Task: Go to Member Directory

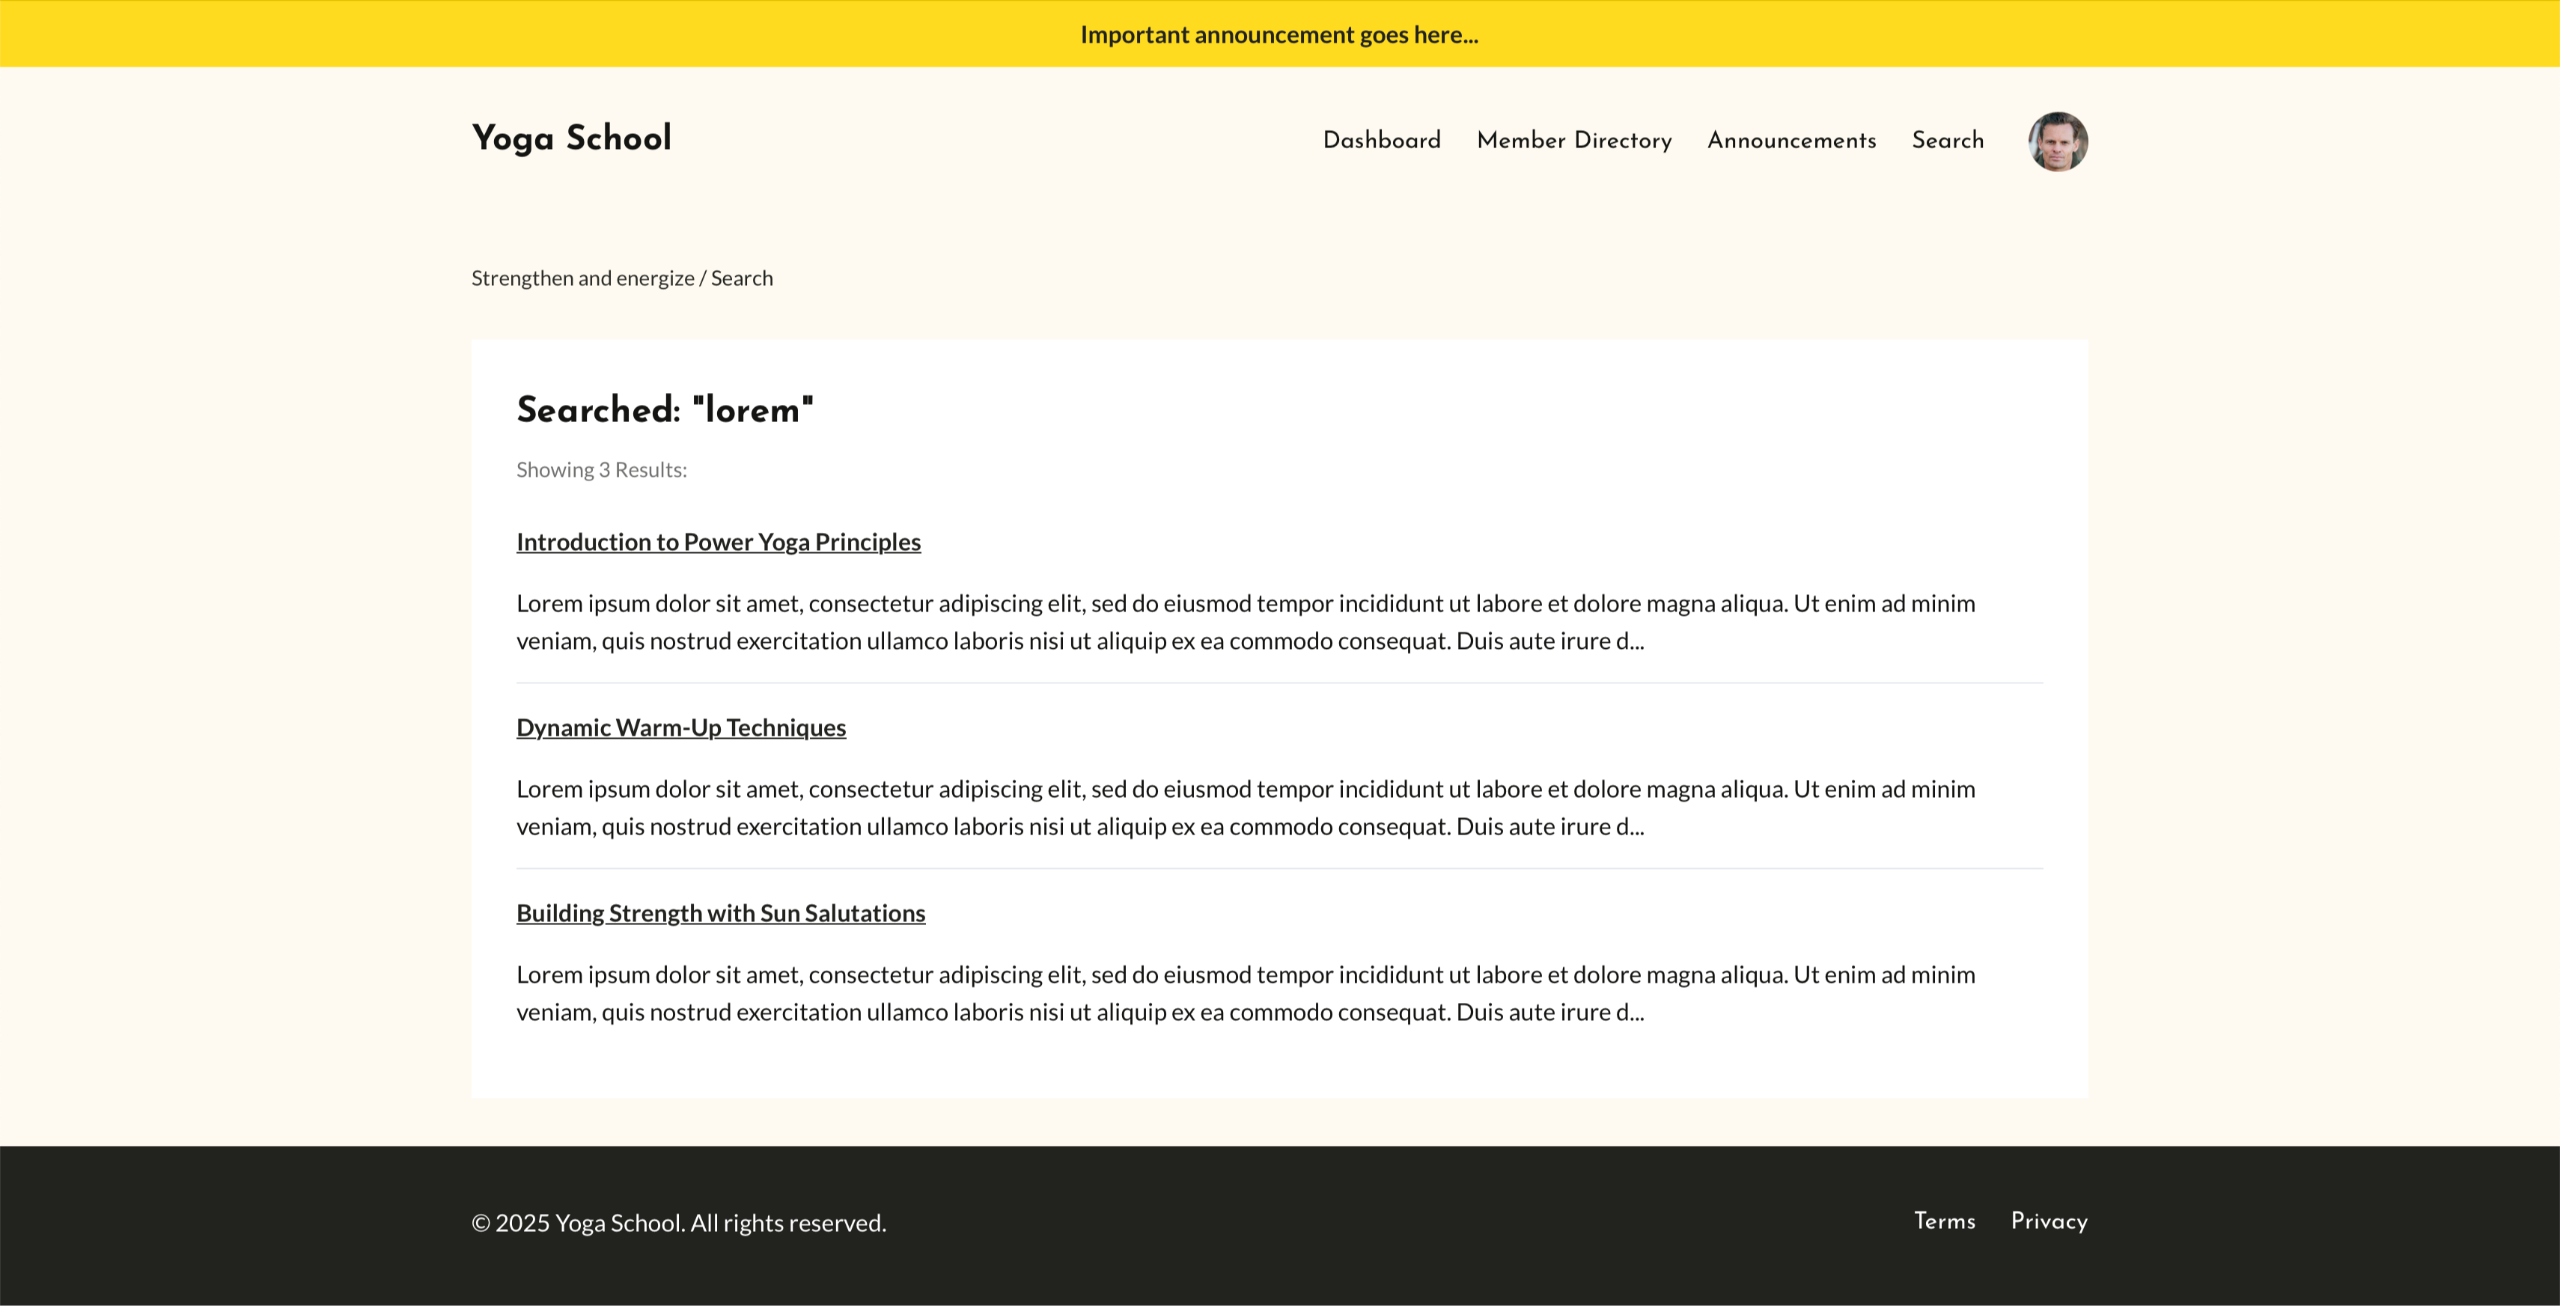Action: click(x=1574, y=140)
